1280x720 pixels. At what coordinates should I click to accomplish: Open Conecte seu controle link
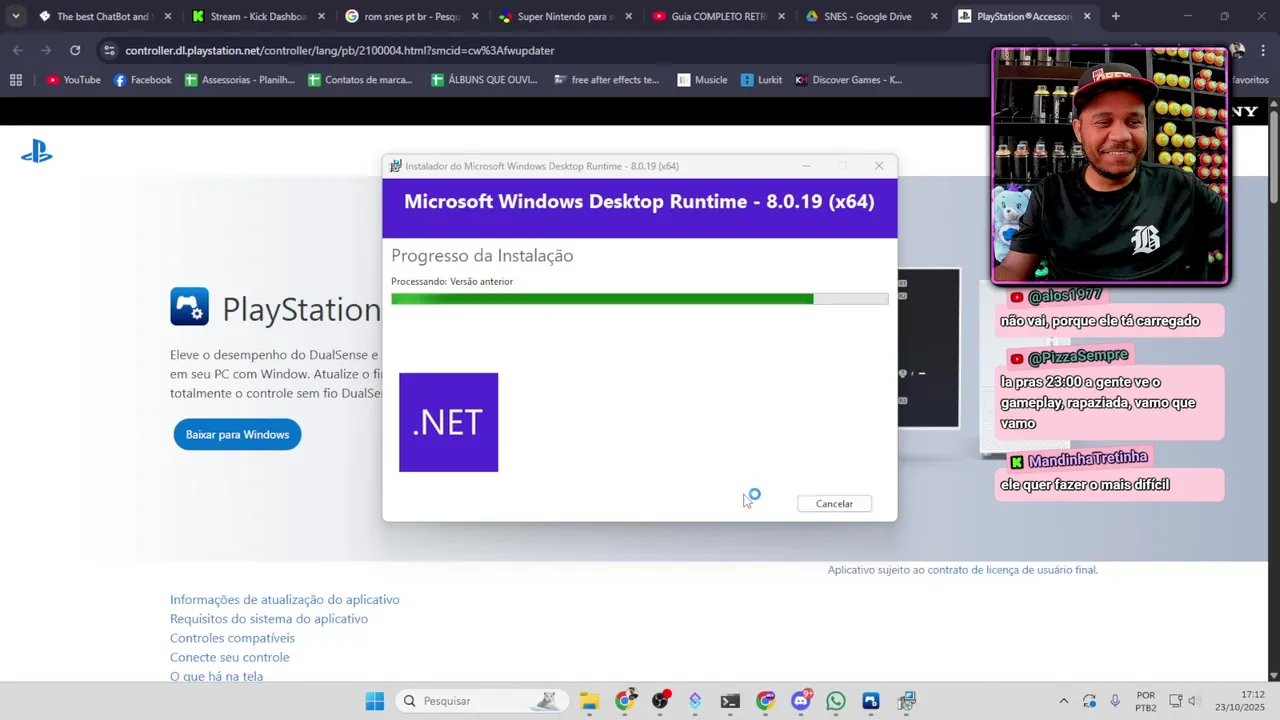click(229, 657)
